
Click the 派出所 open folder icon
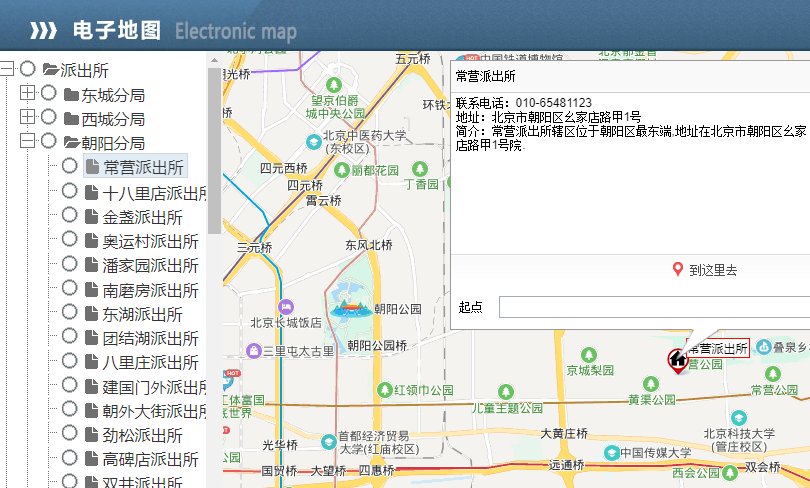coord(51,69)
